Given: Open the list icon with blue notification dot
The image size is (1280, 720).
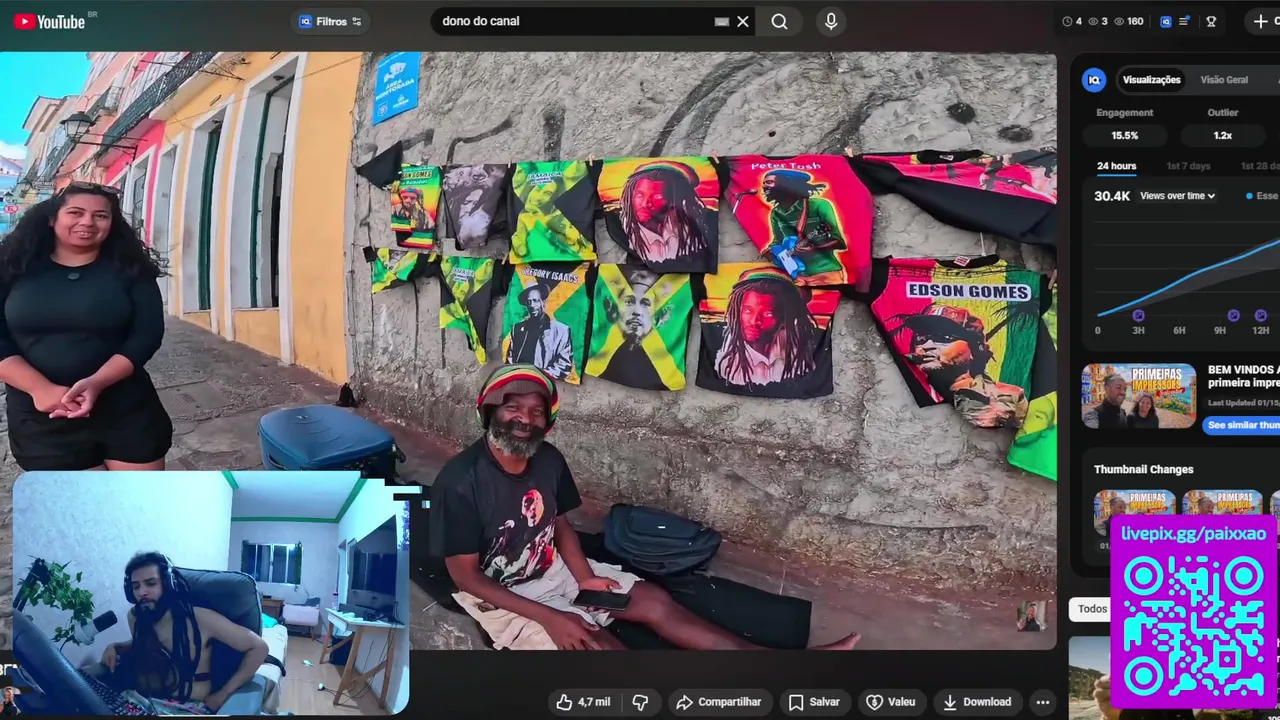Looking at the screenshot, I should pyautogui.click(x=1185, y=21).
